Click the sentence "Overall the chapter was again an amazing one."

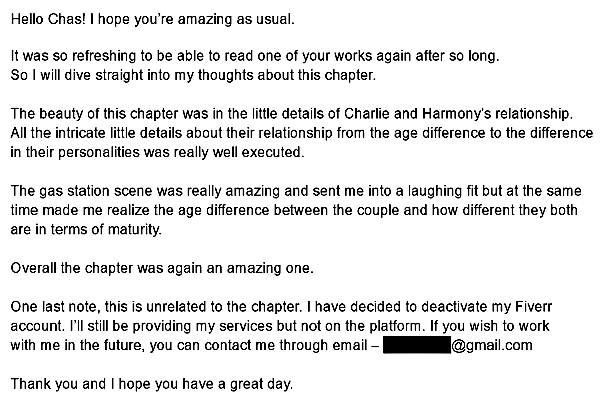(162, 268)
